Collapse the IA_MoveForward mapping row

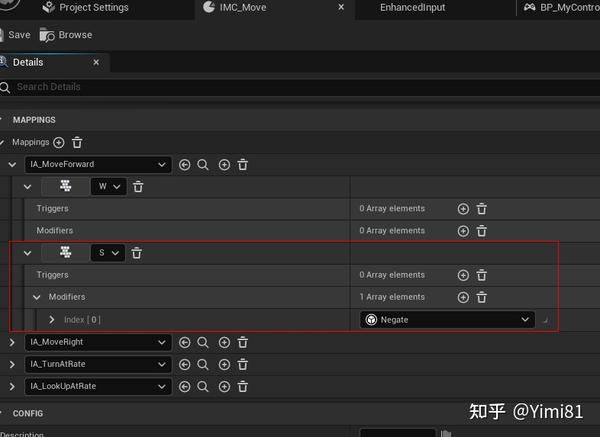coord(12,165)
